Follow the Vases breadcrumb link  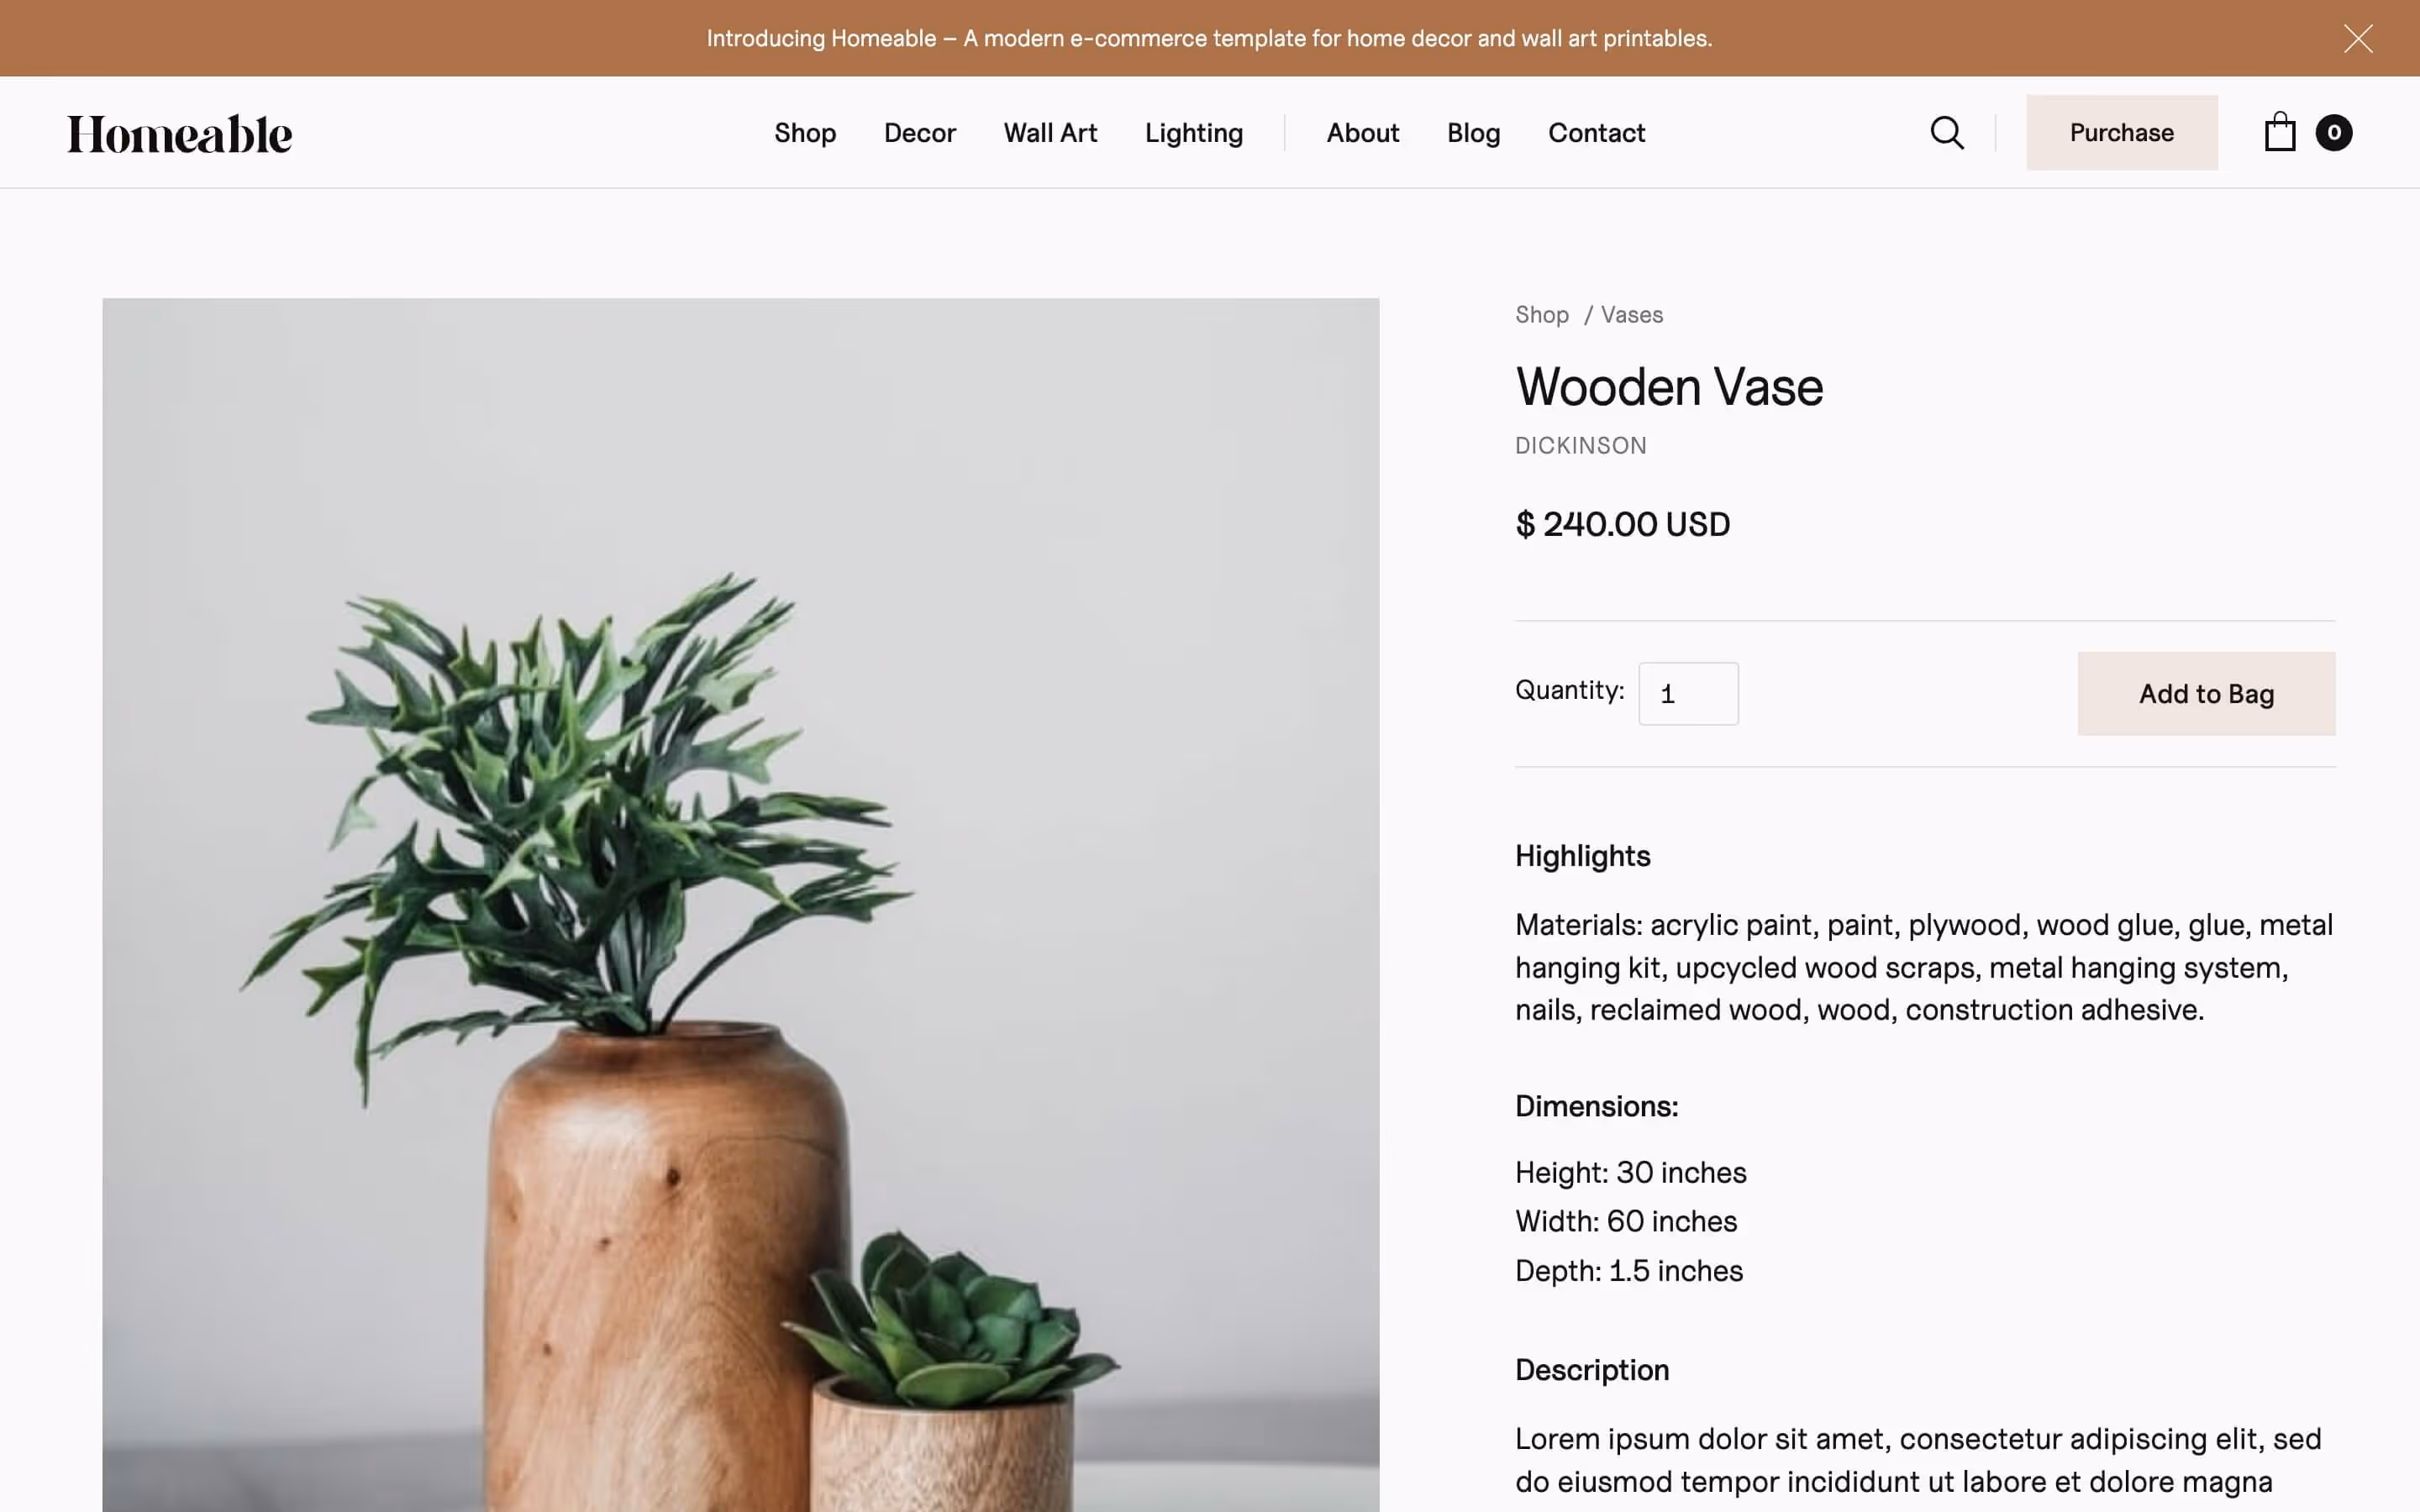point(1632,315)
